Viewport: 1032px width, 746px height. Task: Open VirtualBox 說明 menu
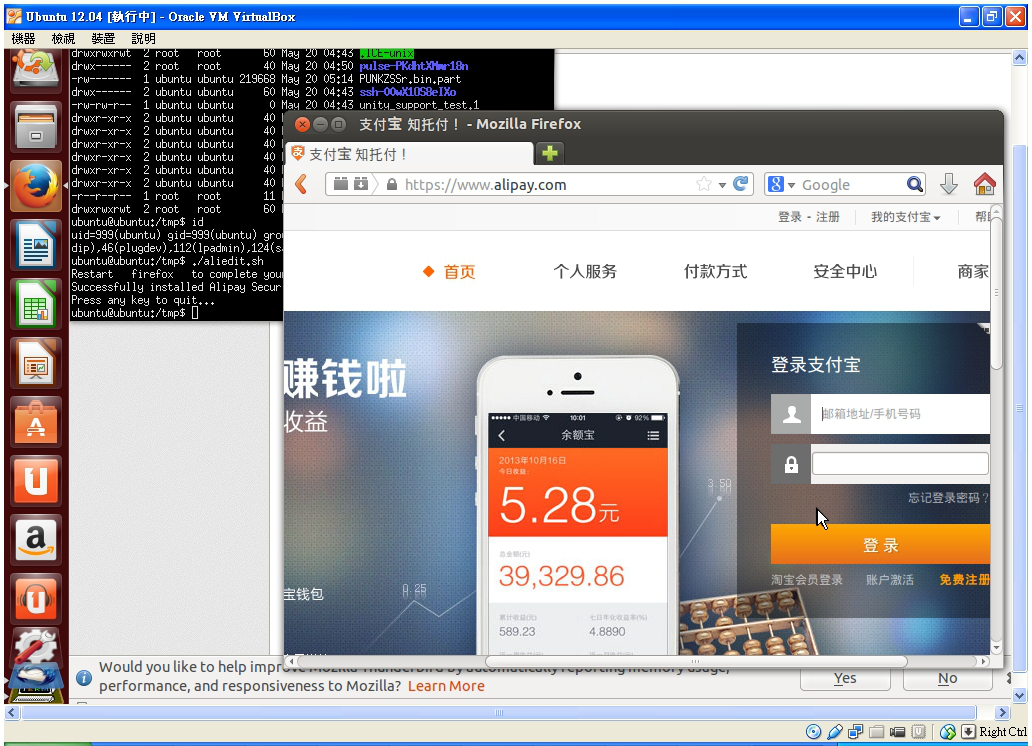point(143,39)
